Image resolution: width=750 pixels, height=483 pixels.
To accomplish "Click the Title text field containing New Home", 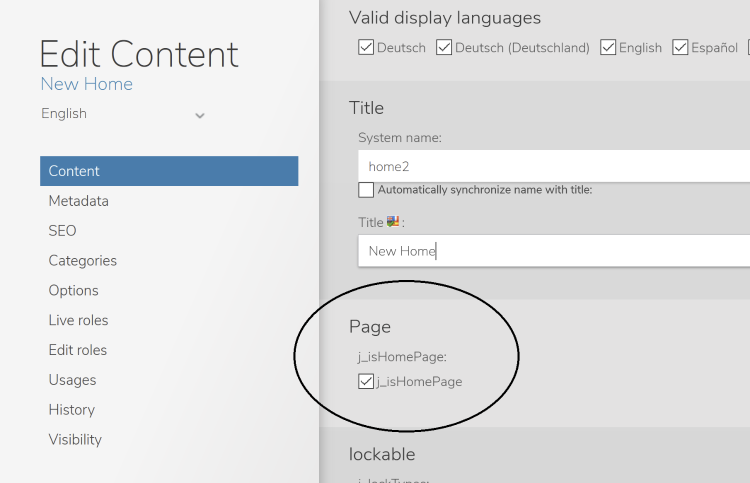I will [554, 251].
